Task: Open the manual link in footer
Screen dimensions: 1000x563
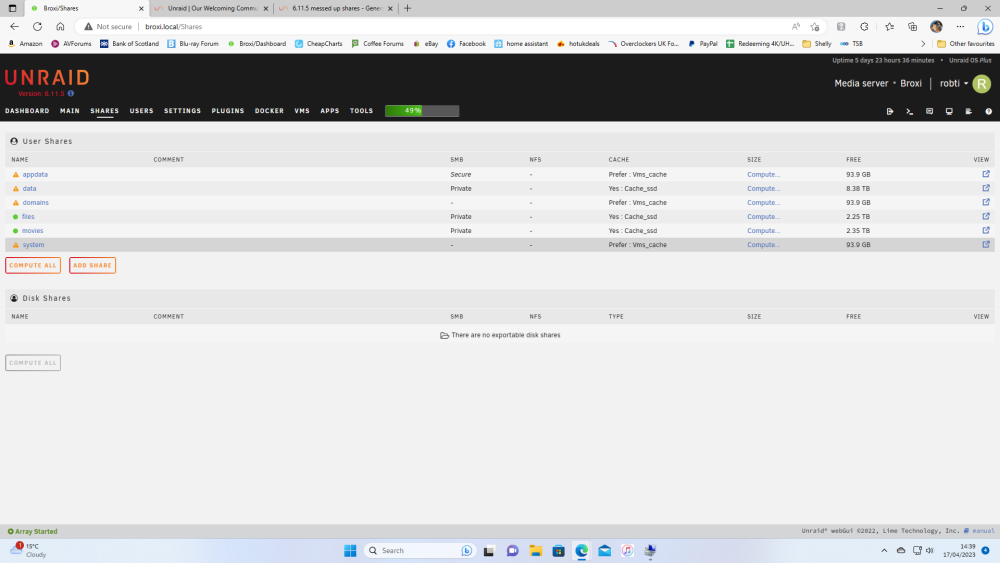Action: (979, 530)
